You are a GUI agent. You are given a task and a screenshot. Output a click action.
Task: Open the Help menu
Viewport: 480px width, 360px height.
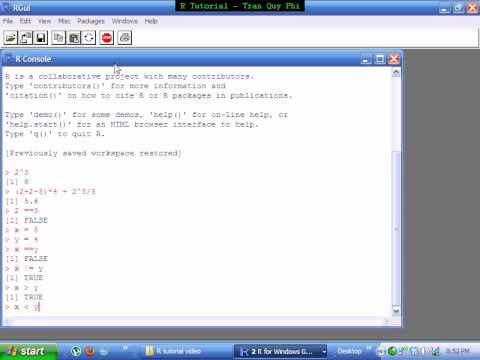151,21
